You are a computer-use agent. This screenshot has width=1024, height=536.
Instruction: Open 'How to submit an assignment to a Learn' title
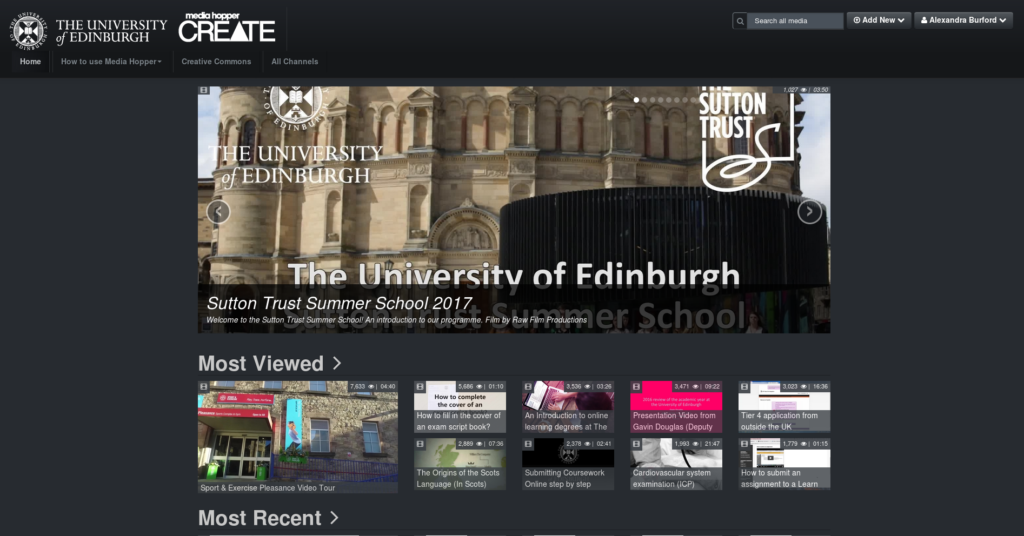(x=779, y=479)
